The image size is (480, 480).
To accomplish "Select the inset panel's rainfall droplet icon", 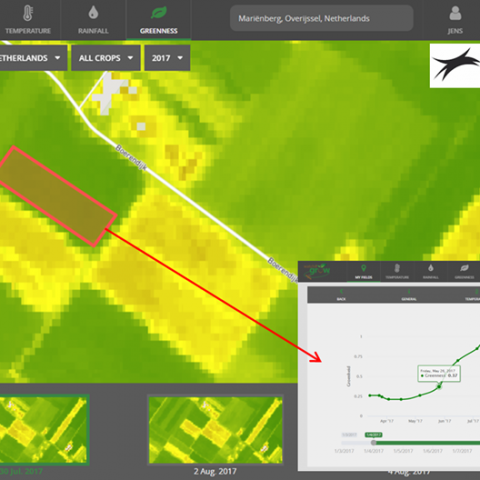I will [x=431, y=268].
